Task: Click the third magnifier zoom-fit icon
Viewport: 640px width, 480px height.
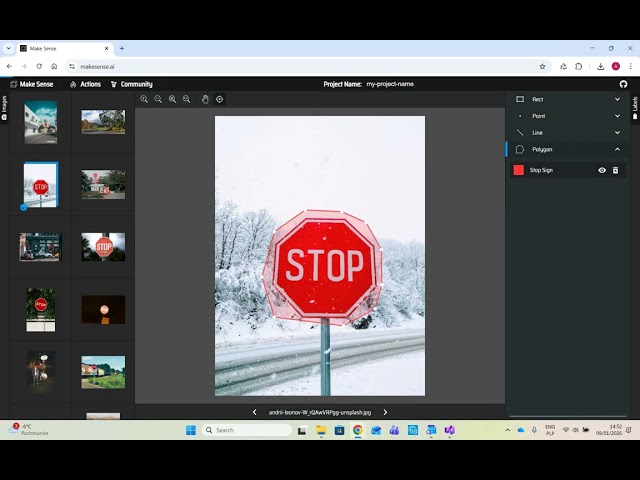Action: (173, 99)
